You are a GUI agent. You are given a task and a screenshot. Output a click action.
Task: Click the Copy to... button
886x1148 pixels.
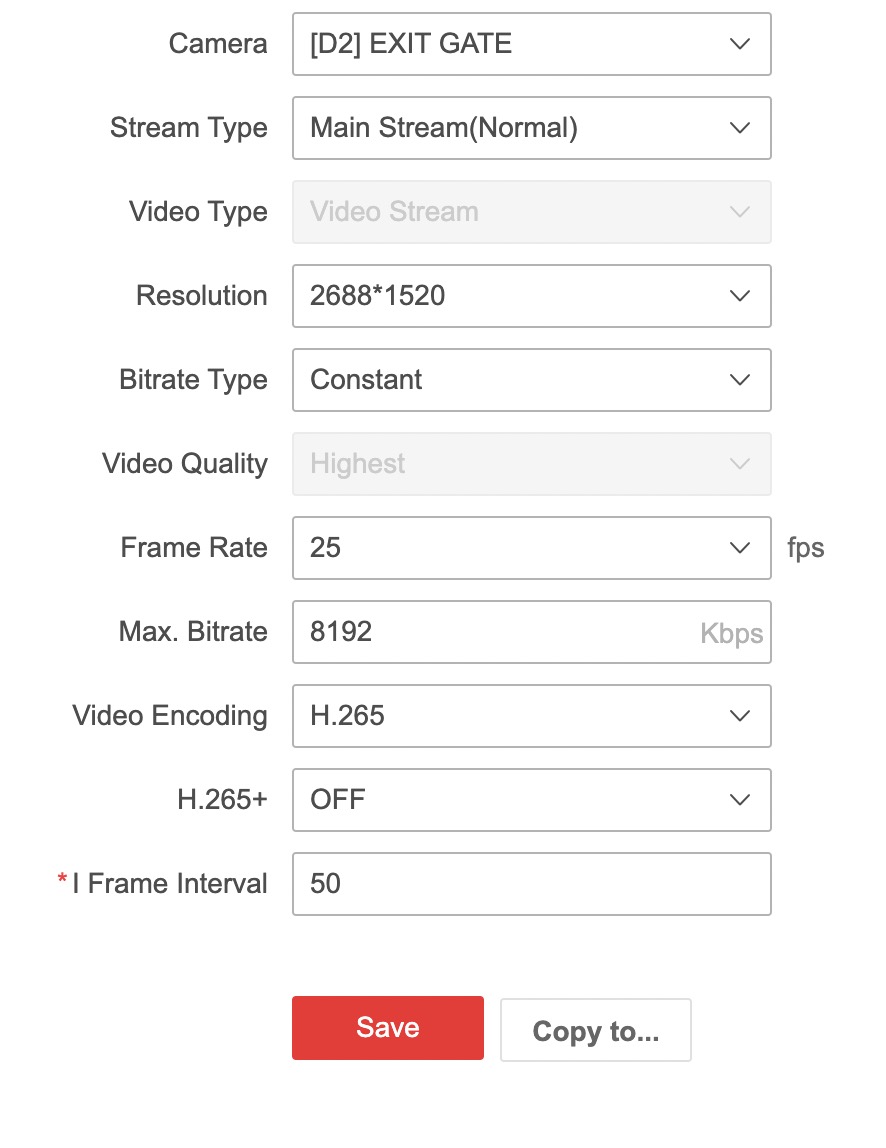click(595, 1029)
